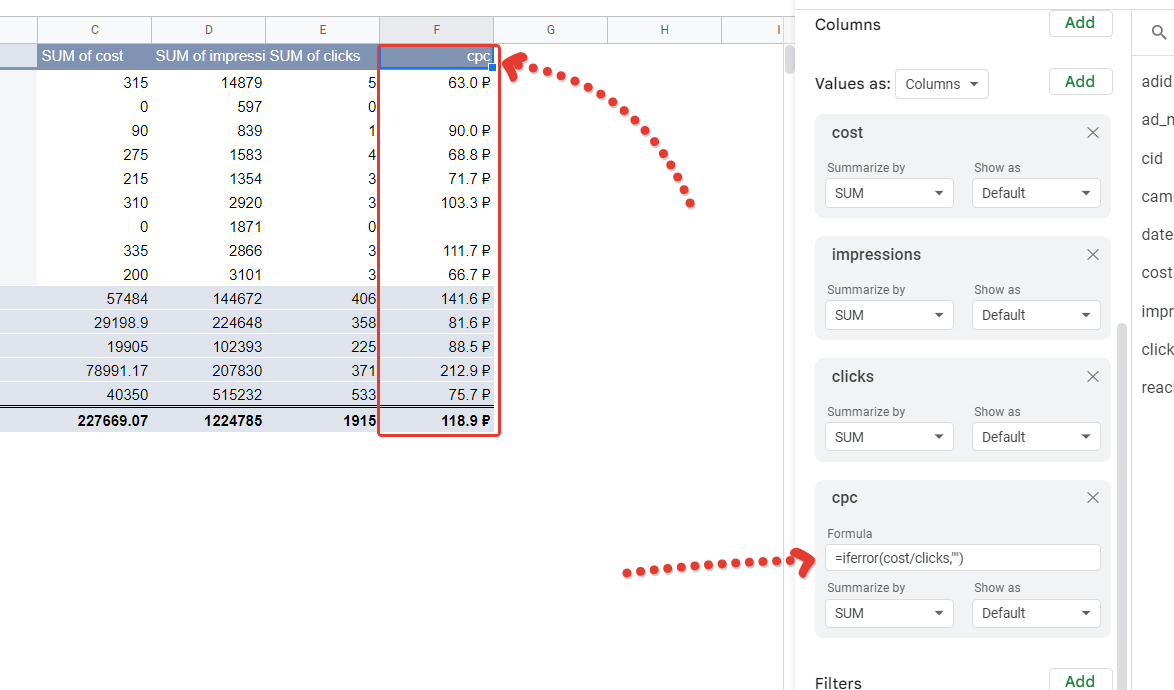The image size is (1174, 690).
Task: Open cpc Show as Default dropdown
Action: (1036, 613)
